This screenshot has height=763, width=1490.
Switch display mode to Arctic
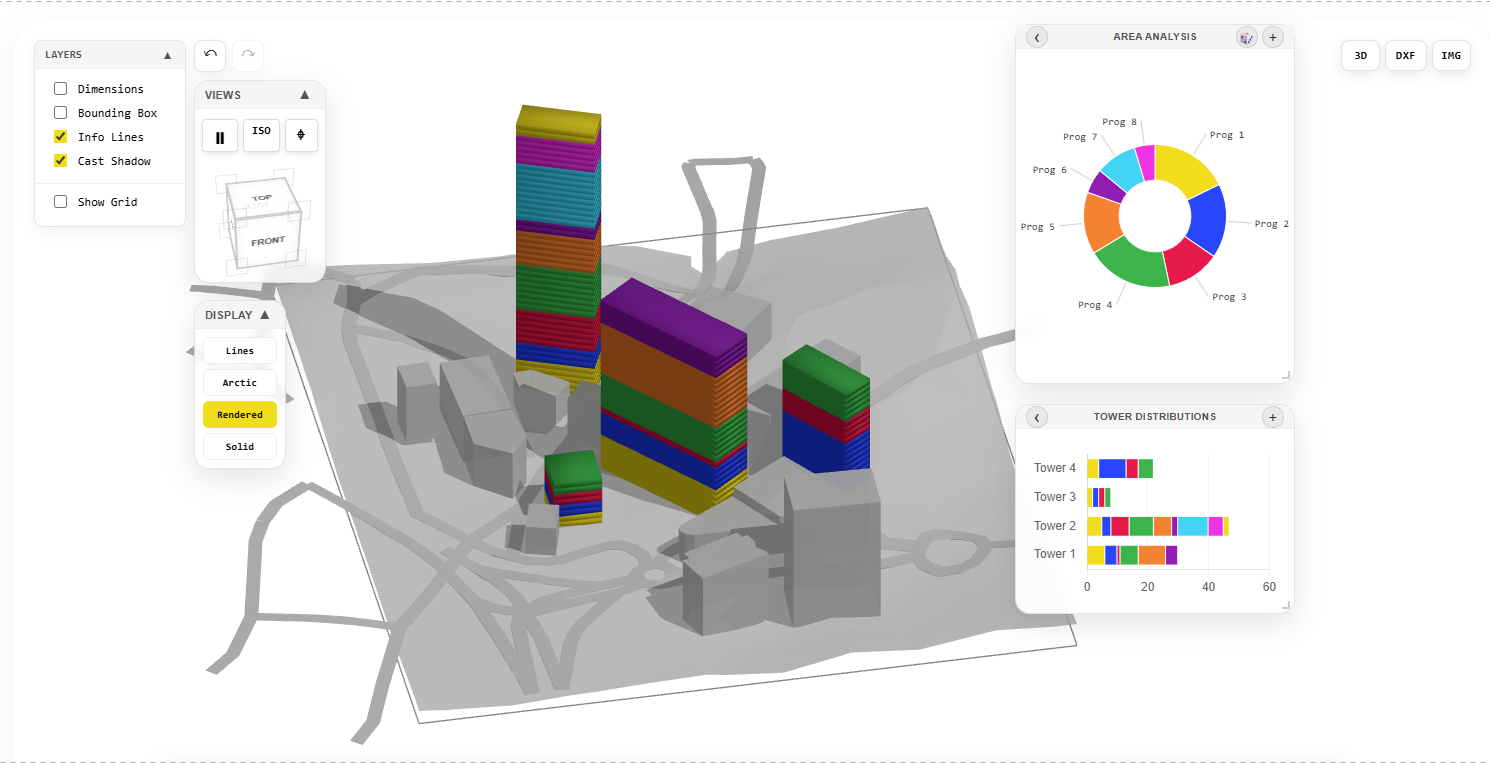[240, 383]
